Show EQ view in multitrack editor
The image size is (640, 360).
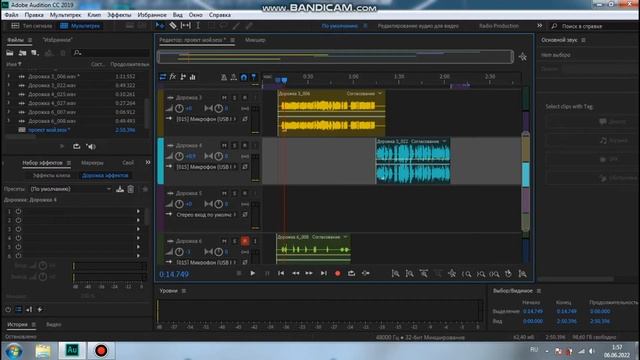click(193, 77)
